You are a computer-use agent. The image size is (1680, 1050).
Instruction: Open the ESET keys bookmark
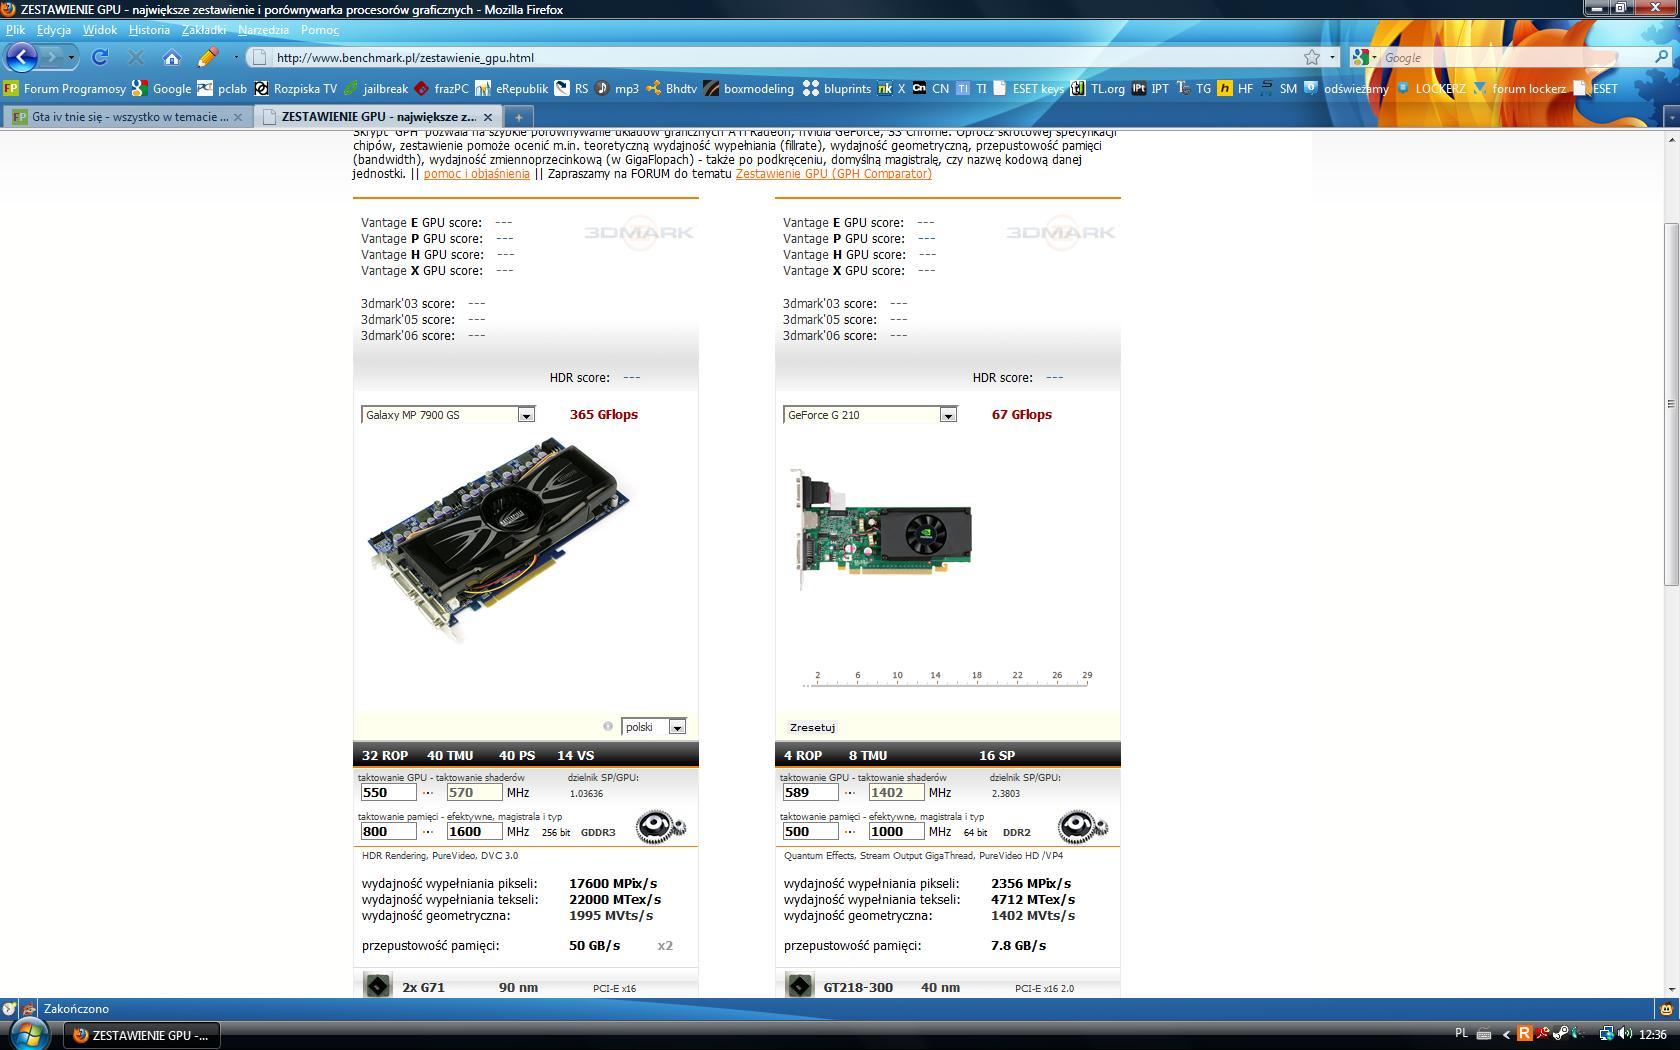(x=1029, y=88)
